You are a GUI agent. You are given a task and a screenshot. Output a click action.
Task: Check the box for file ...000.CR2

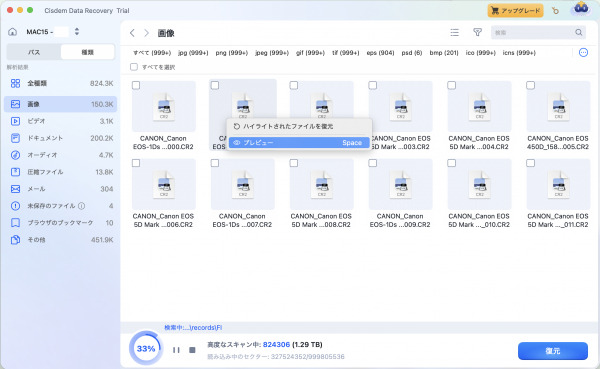pos(136,85)
